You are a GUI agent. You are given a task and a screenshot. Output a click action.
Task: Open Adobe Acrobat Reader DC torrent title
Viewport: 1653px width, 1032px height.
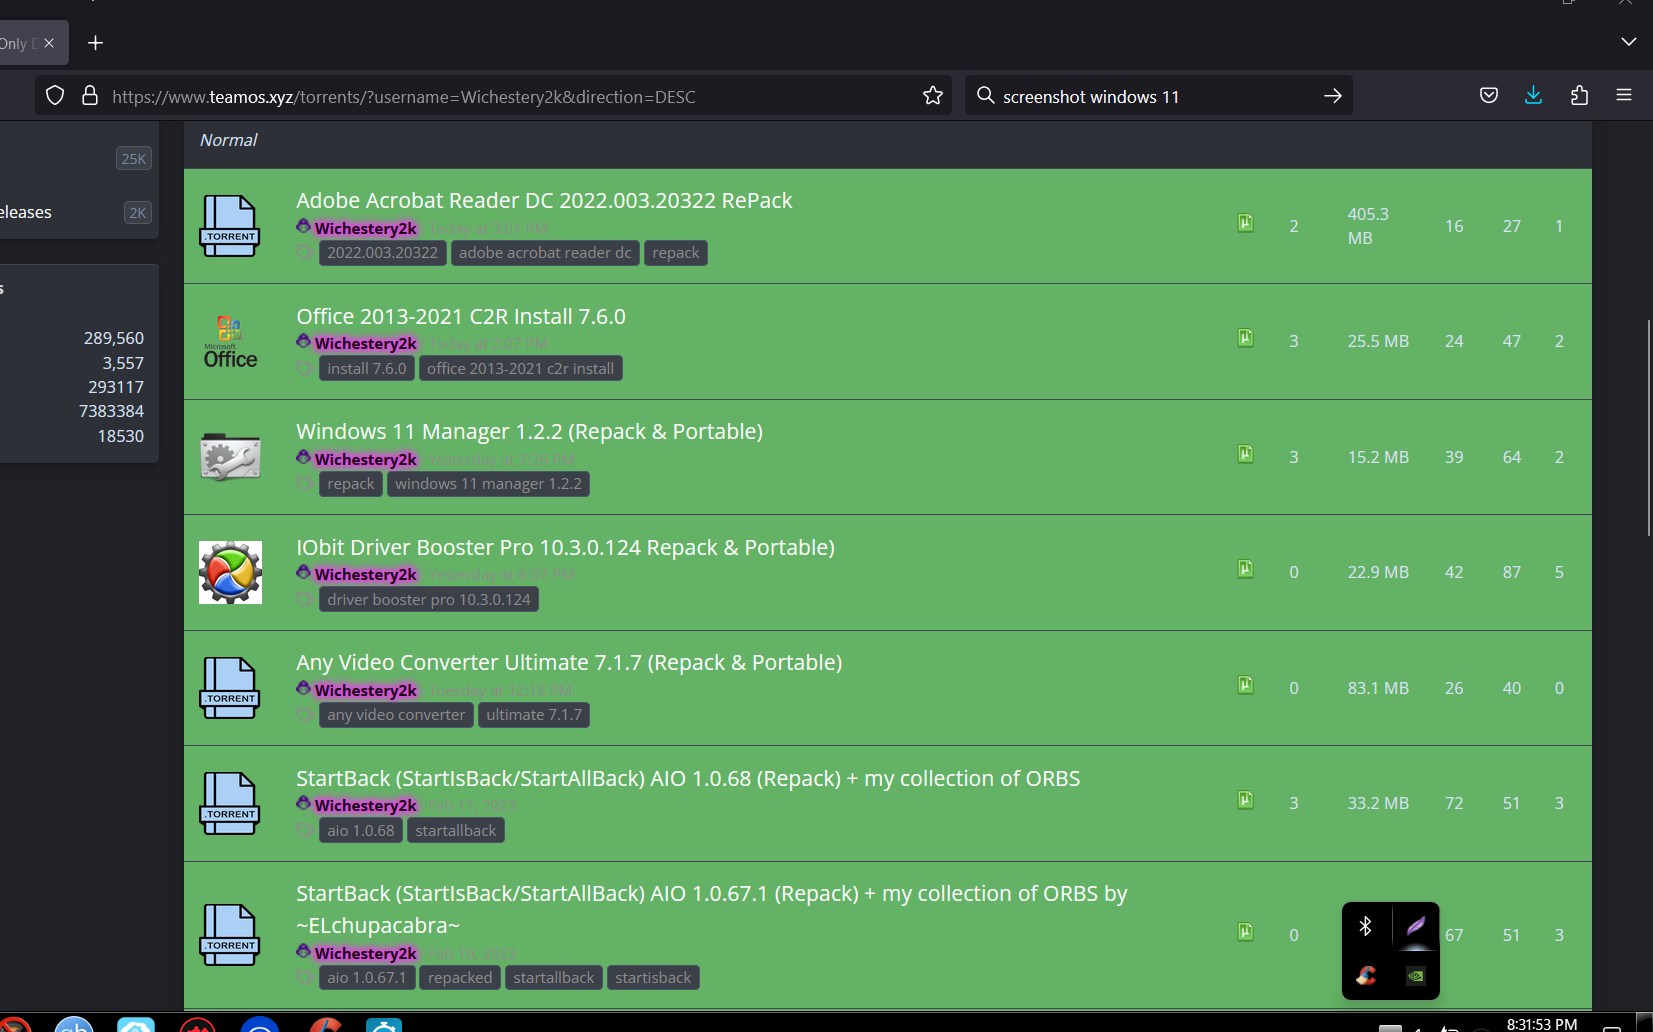pos(544,200)
